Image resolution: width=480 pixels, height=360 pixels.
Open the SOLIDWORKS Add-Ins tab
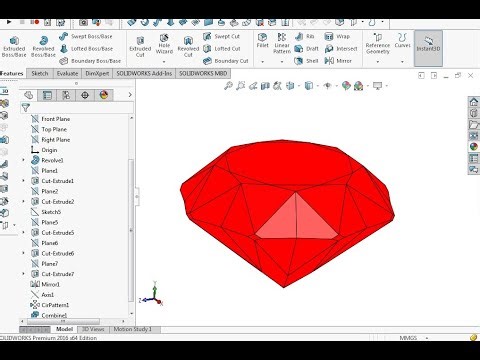144,73
